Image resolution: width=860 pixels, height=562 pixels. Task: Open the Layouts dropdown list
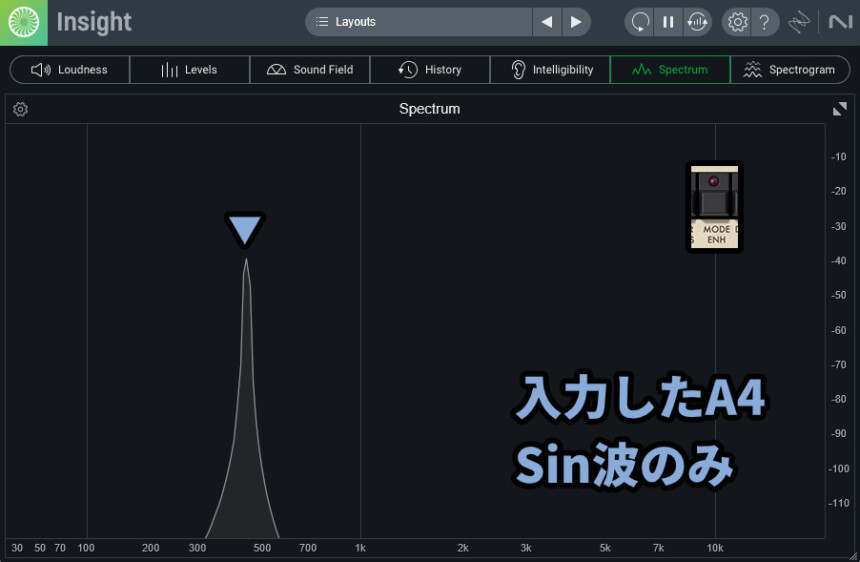tap(418, 22)
